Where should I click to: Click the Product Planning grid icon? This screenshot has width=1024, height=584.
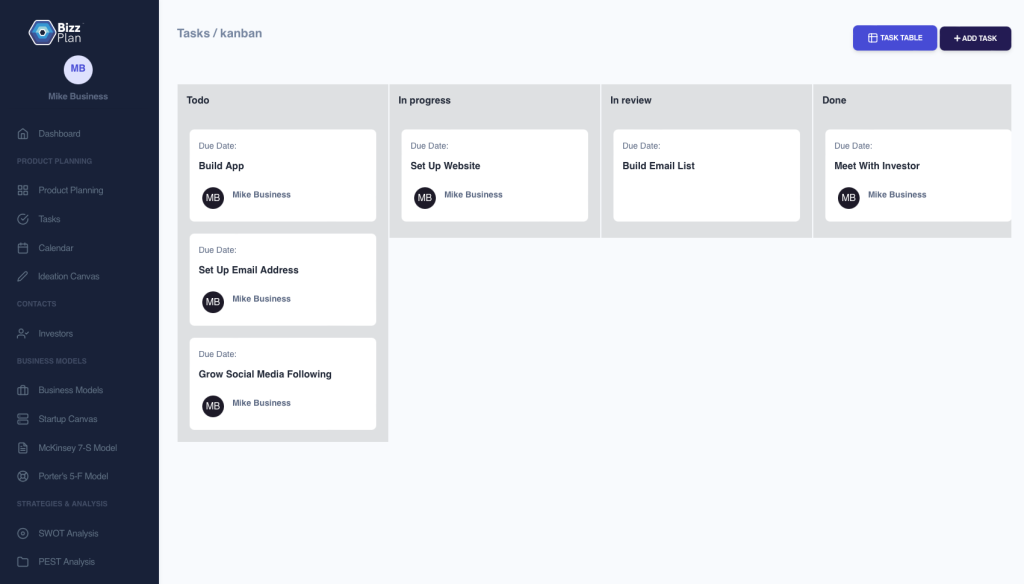click(x=23, y=190)
